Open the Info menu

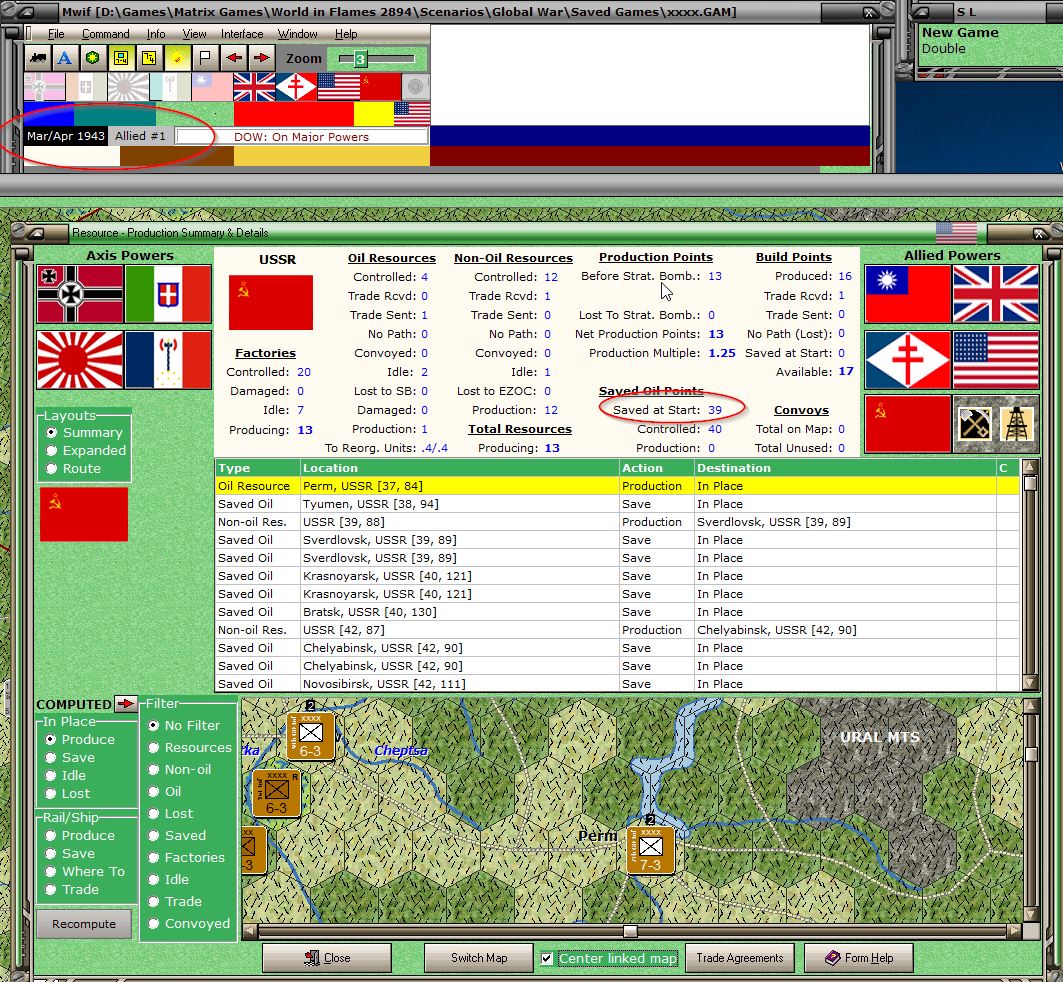(x=156, y=34)
